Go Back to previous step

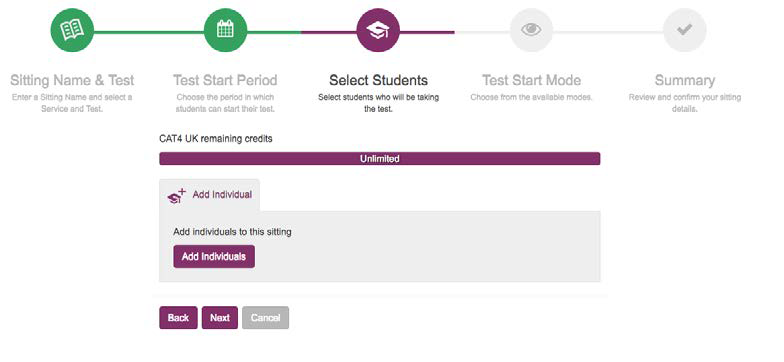tap(178, 318)
